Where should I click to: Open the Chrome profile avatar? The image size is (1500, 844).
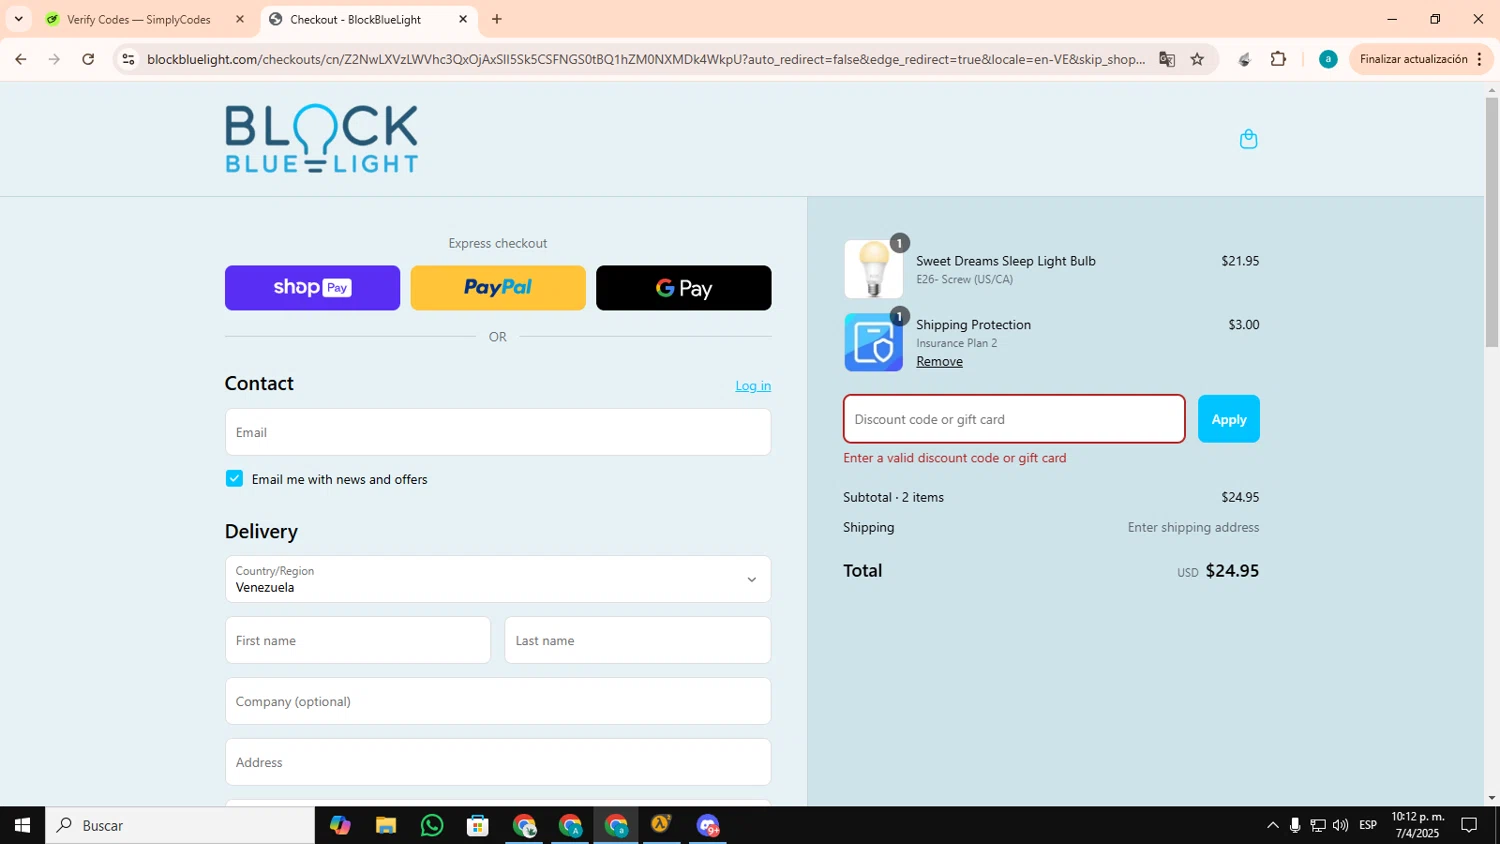[1328, 59]
